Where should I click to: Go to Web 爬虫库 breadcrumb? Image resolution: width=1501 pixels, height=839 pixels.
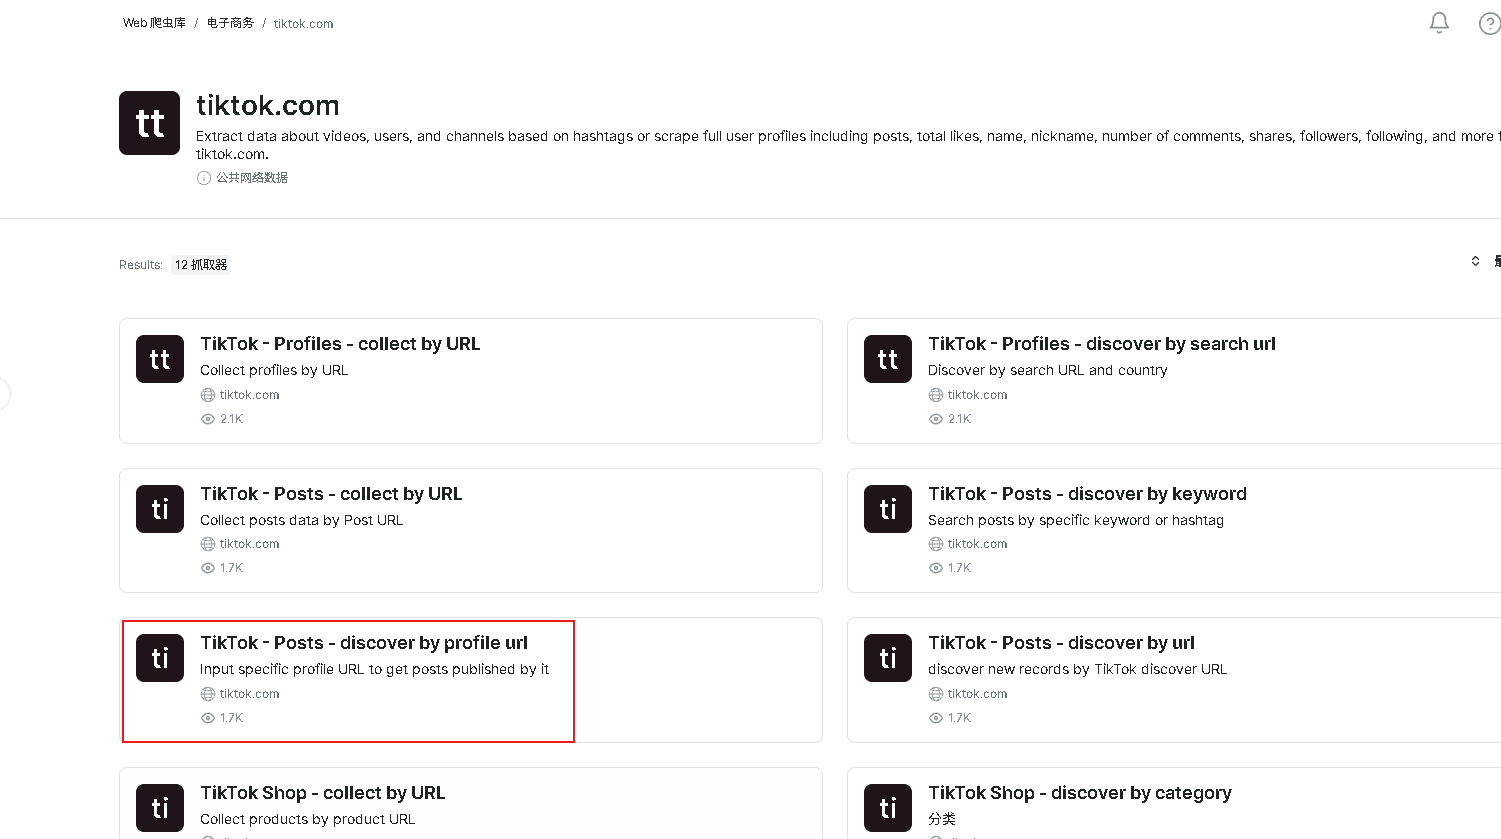point(154,23)
